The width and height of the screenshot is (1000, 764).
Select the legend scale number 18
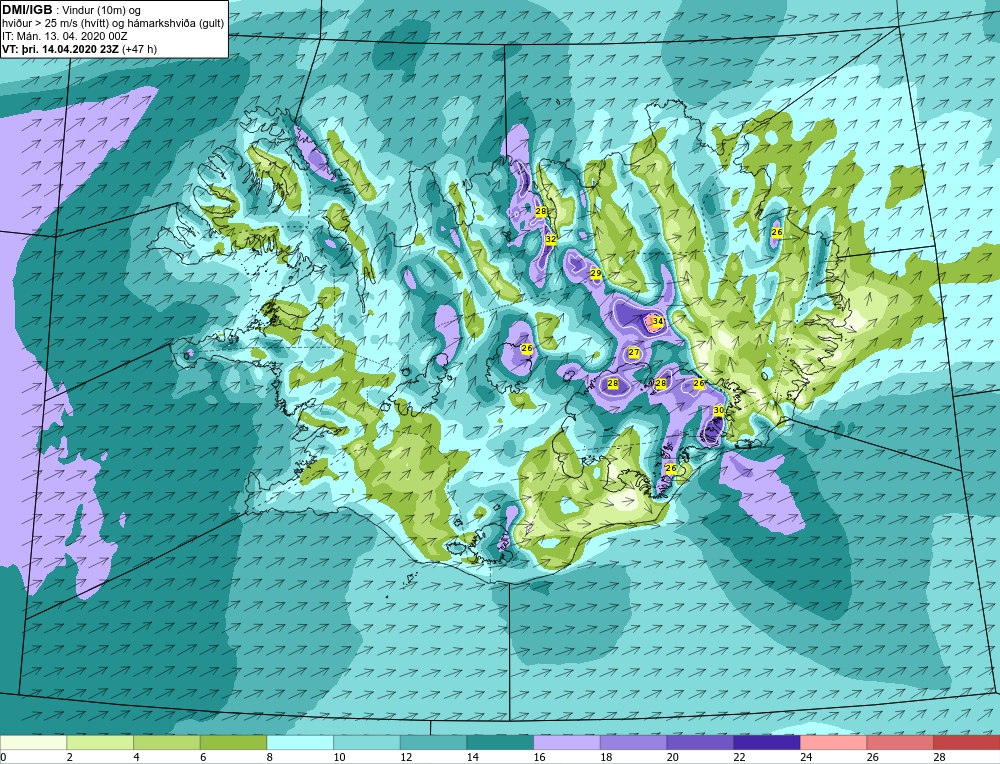[x=606, y=758]
